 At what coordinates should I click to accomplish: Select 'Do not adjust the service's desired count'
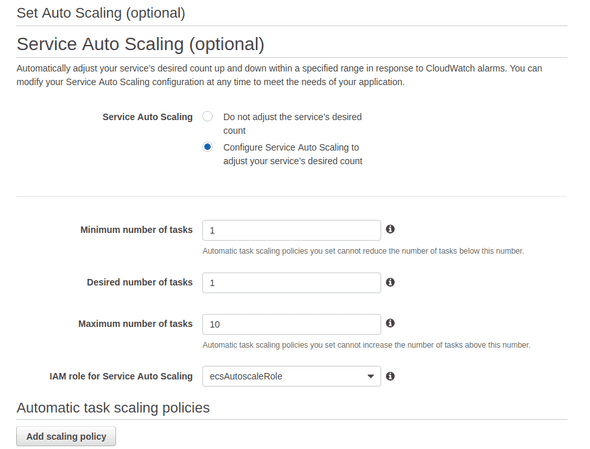click(207, 116)
